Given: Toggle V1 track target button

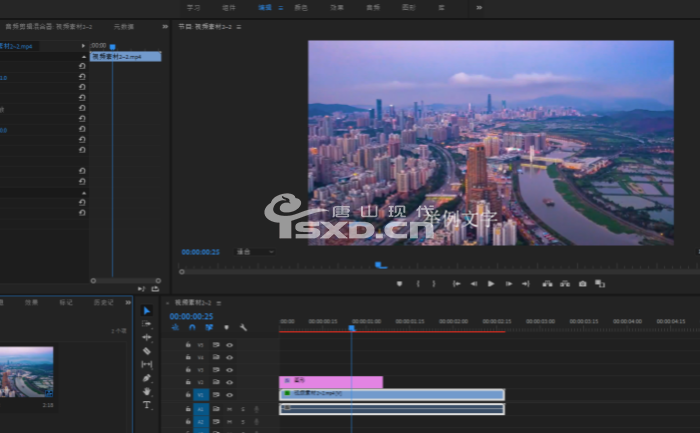Looking at the screenshot, I should tap(201, 395).
